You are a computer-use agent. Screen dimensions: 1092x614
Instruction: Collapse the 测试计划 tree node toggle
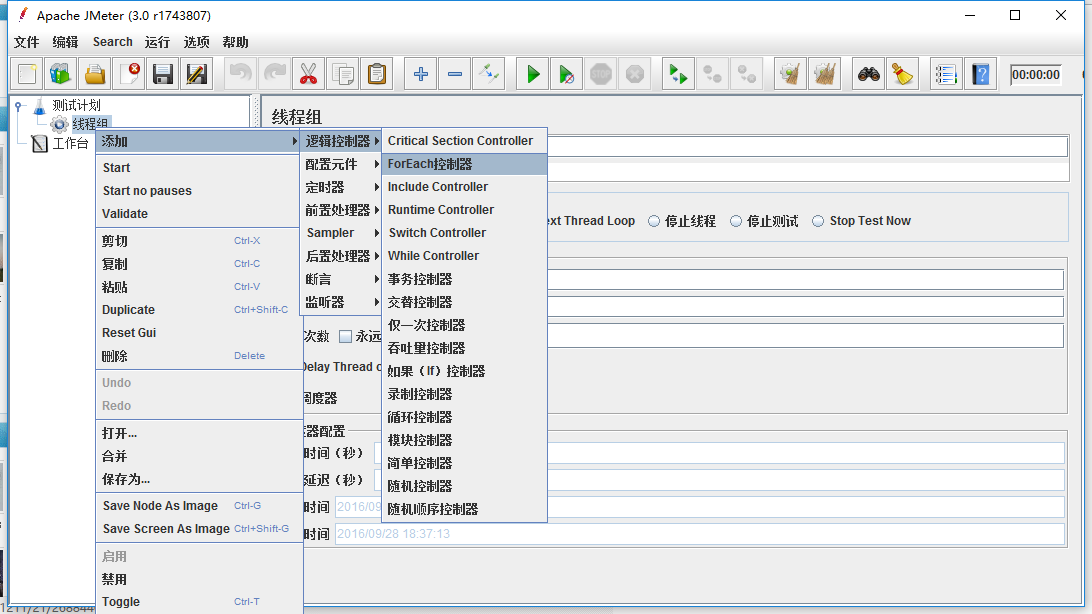(19, 106)
